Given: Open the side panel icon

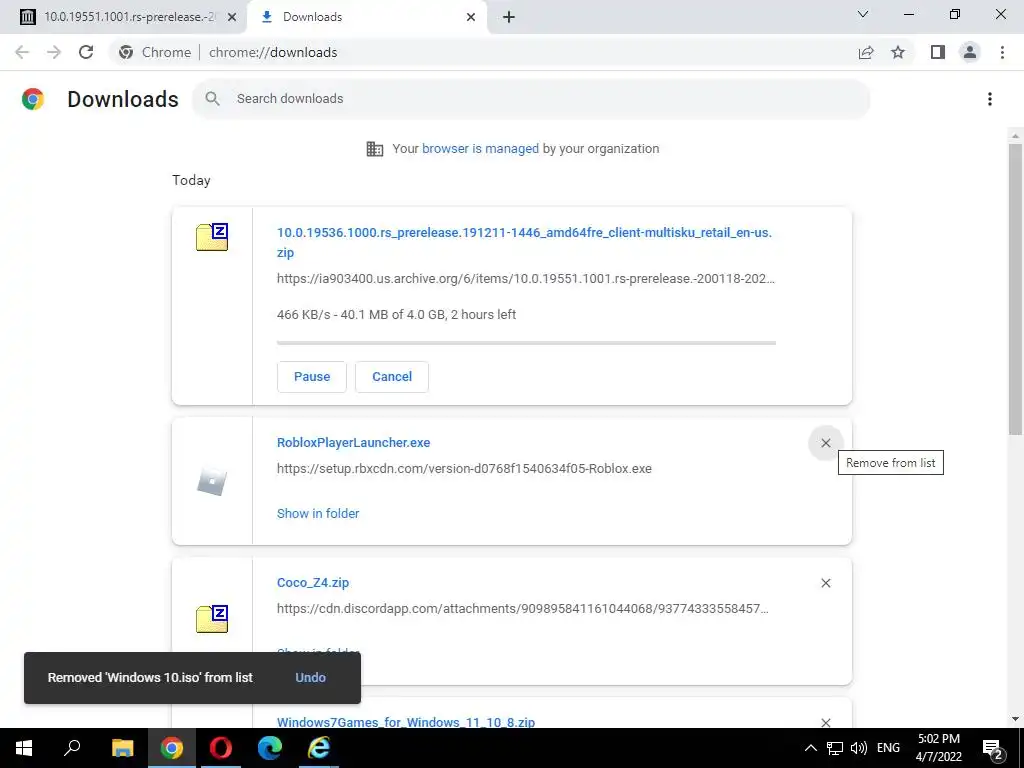Looking at the screenshot, I should 938,52.
